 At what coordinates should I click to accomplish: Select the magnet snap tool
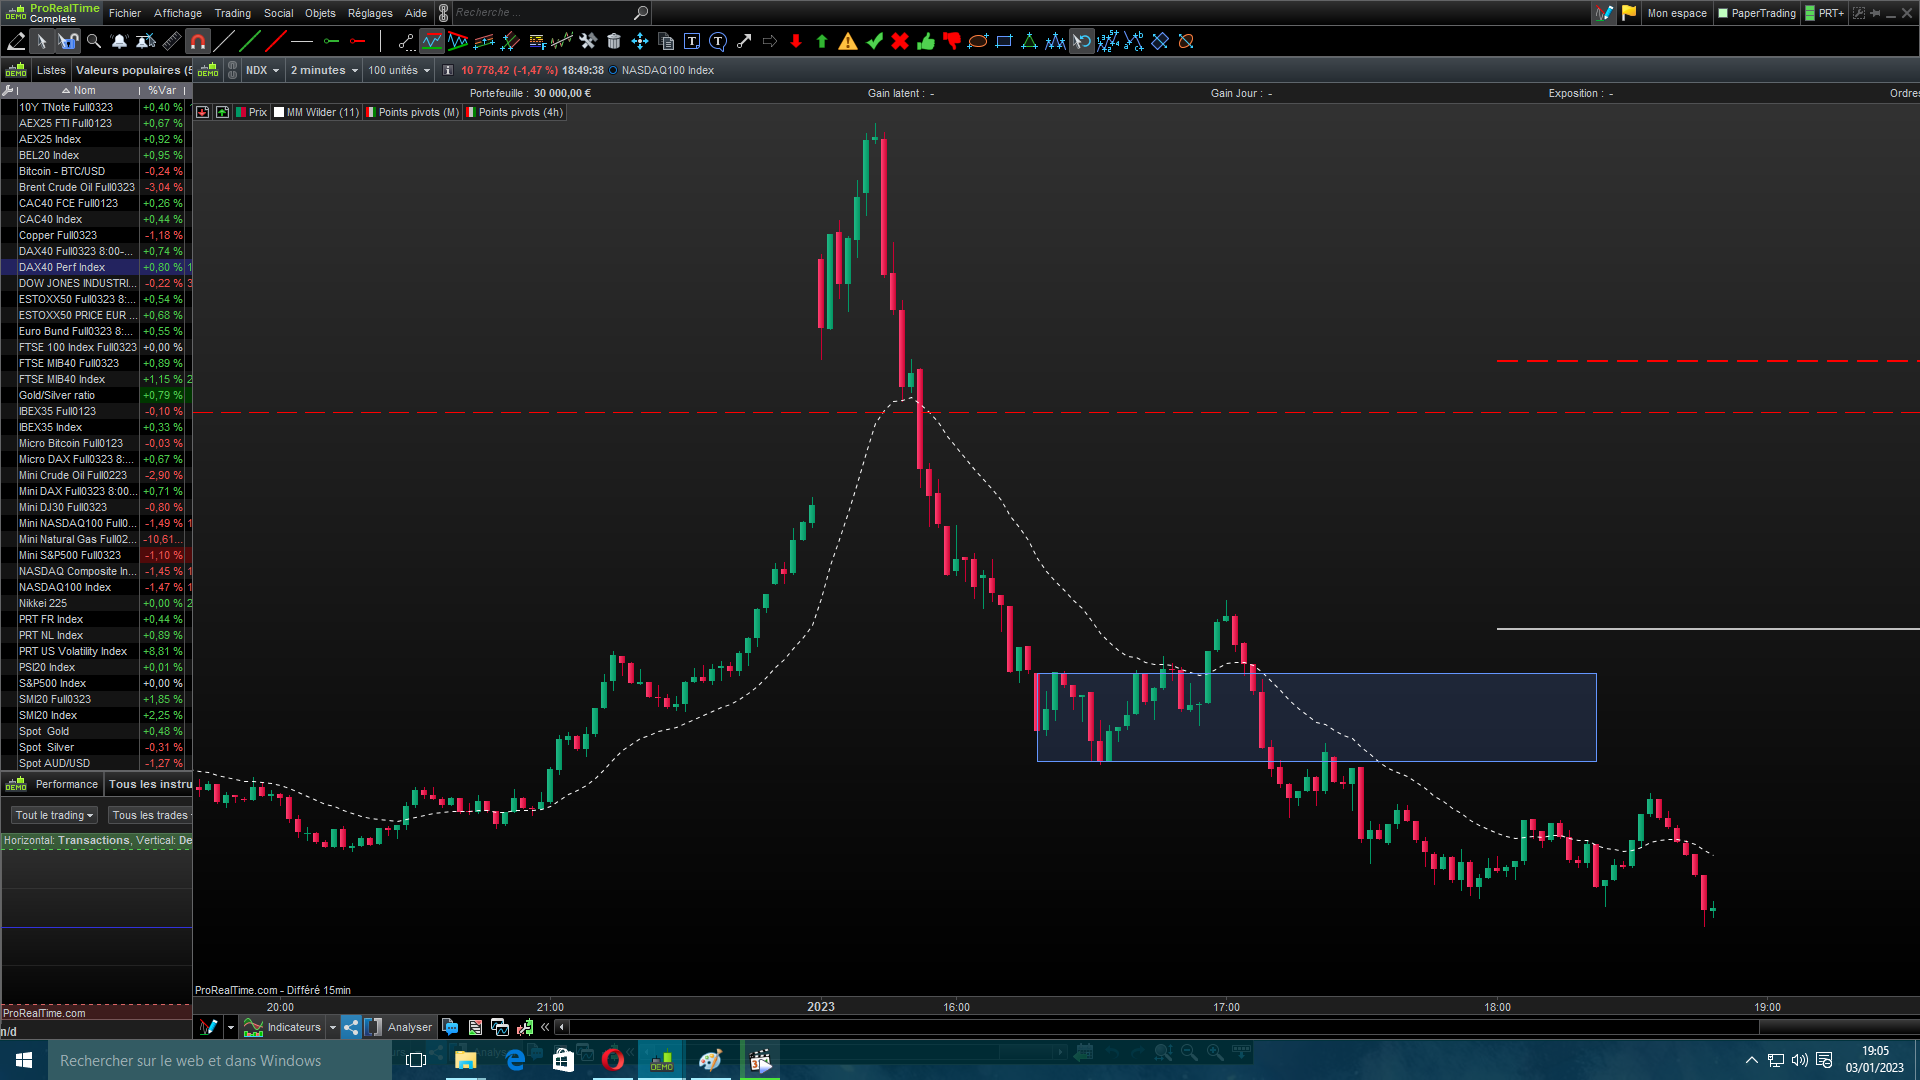tap(198, 41)
